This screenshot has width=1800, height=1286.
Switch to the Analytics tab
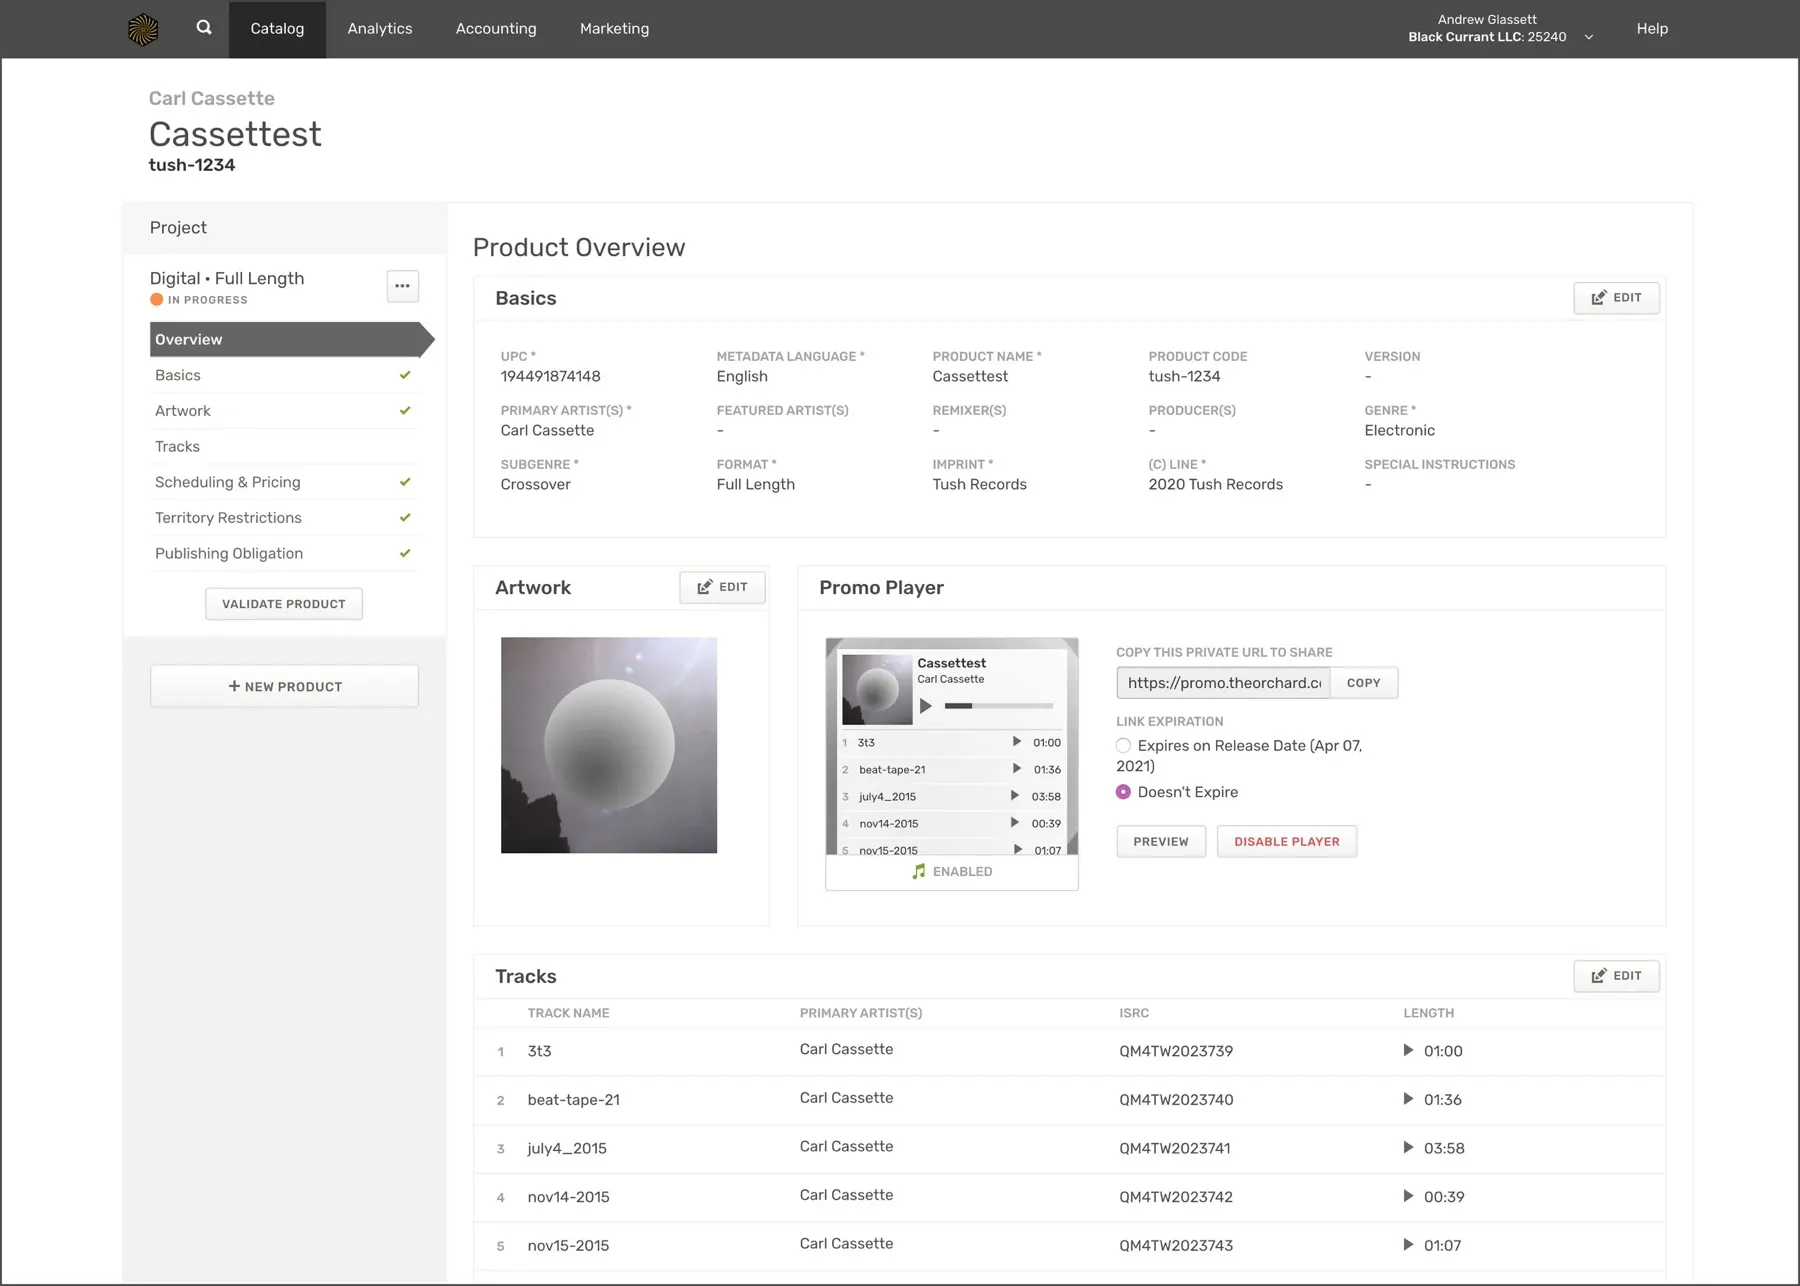(x=380, y=29)
